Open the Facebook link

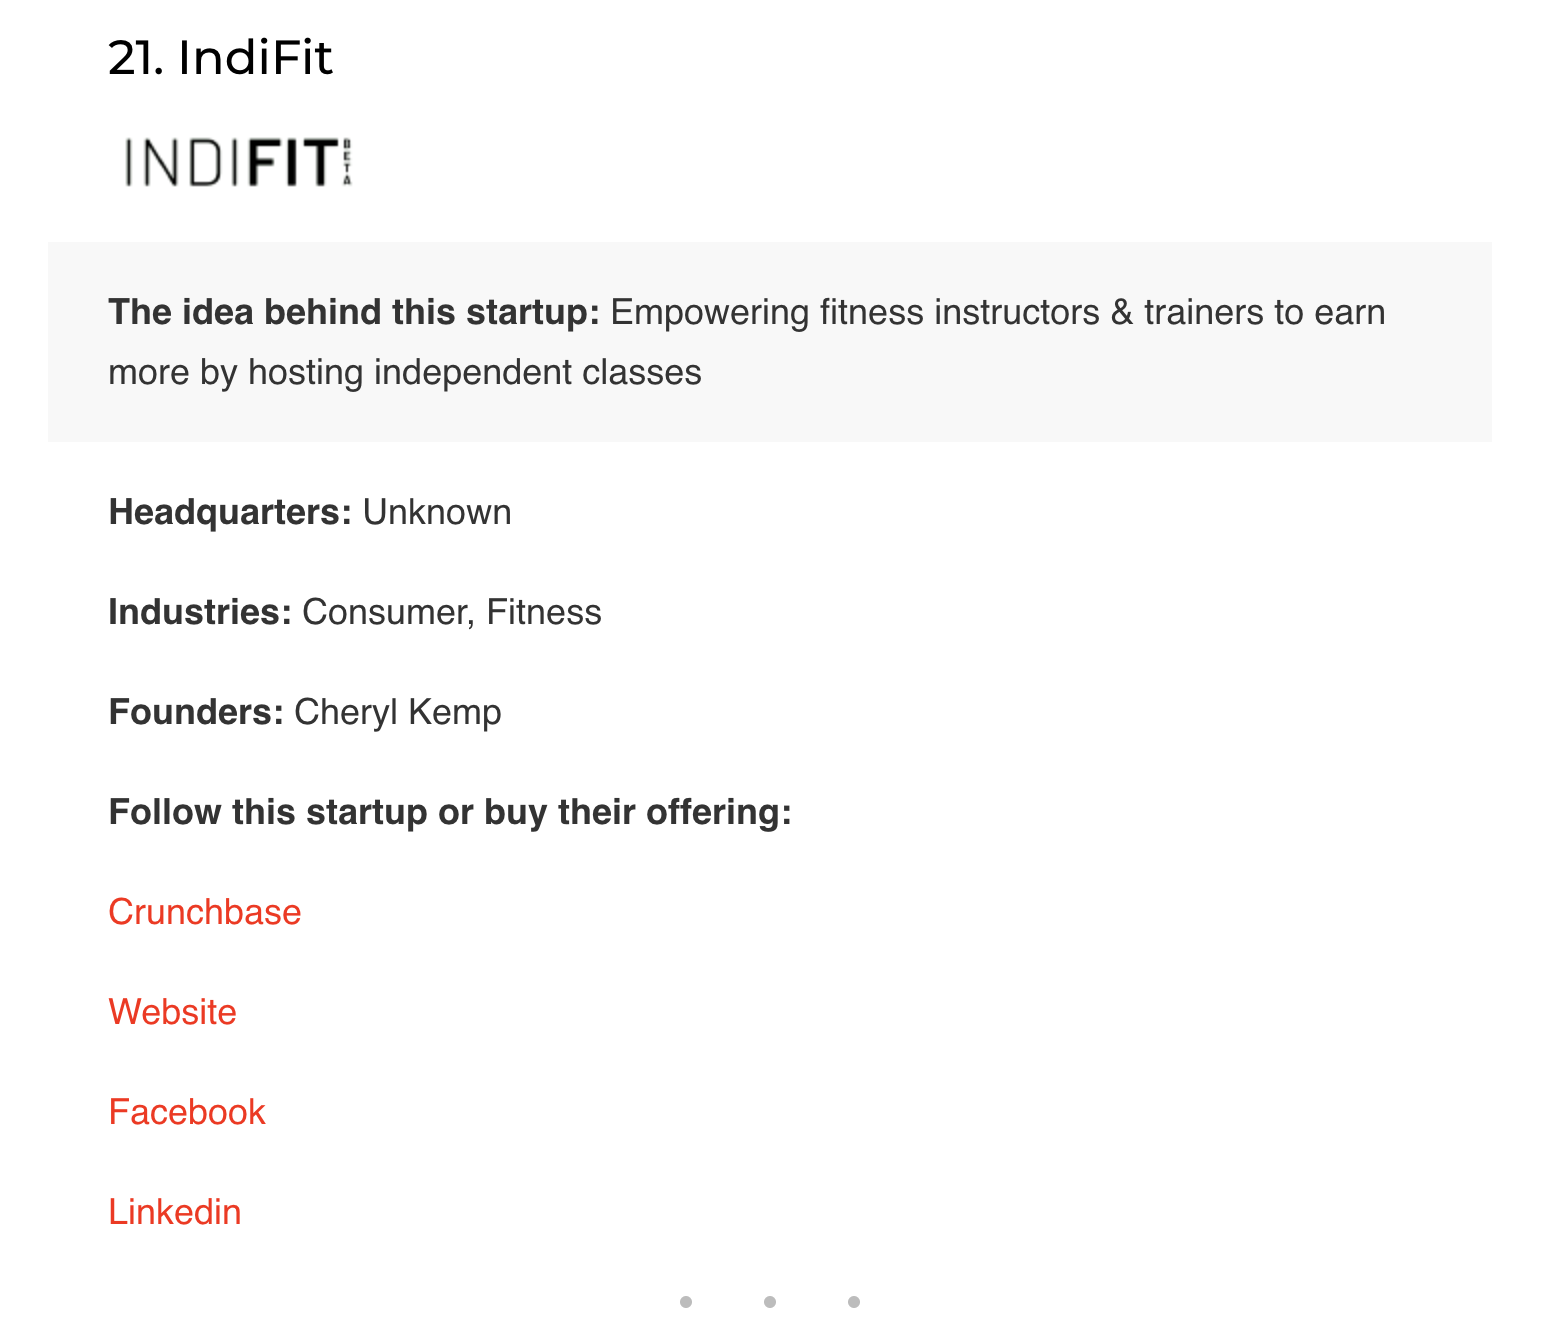pyautogui.click(x=187, y=1112)
